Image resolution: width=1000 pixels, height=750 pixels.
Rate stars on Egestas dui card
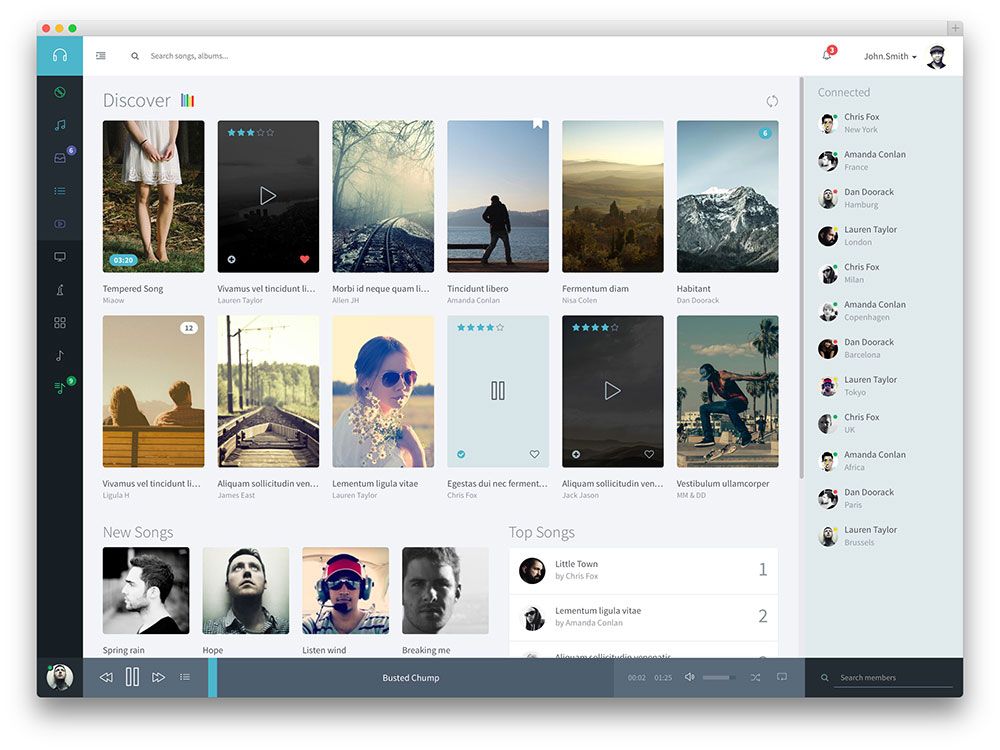point(480,327)
